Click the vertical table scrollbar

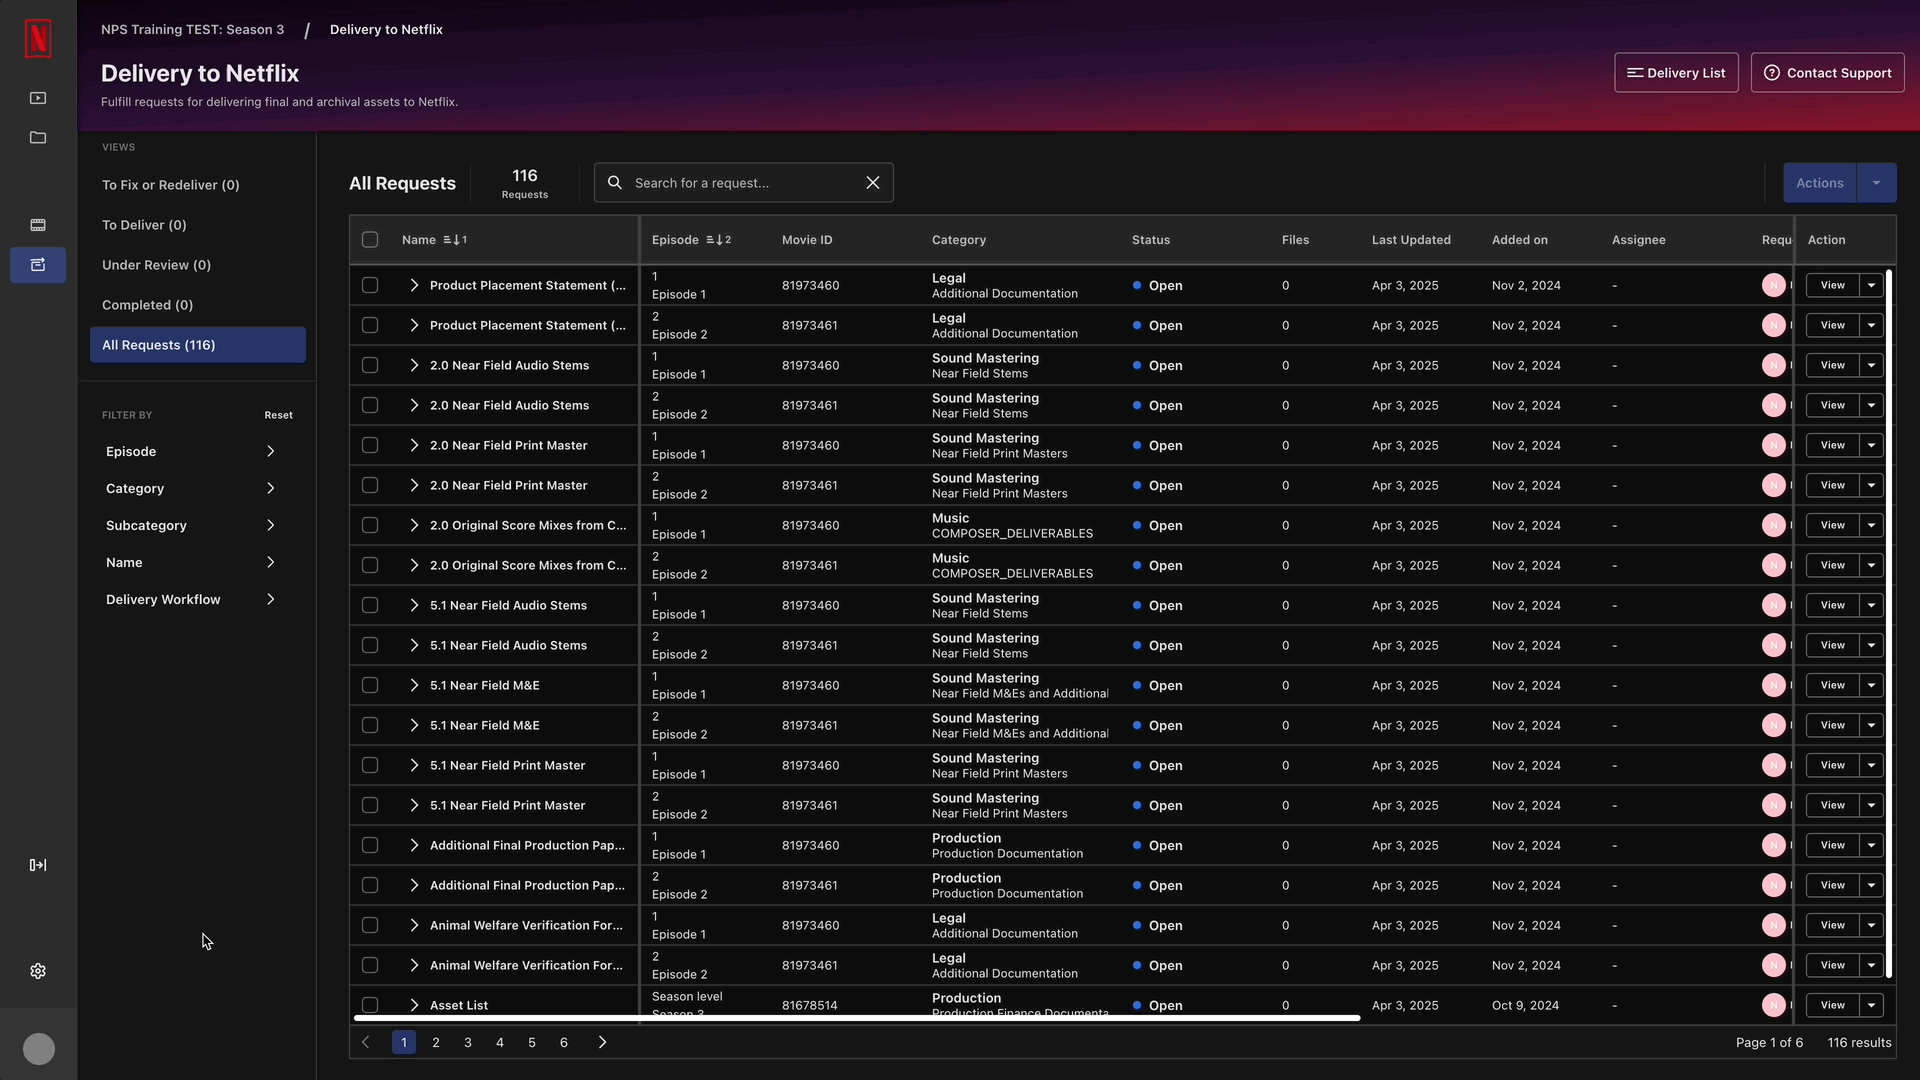pos(1889,623)
